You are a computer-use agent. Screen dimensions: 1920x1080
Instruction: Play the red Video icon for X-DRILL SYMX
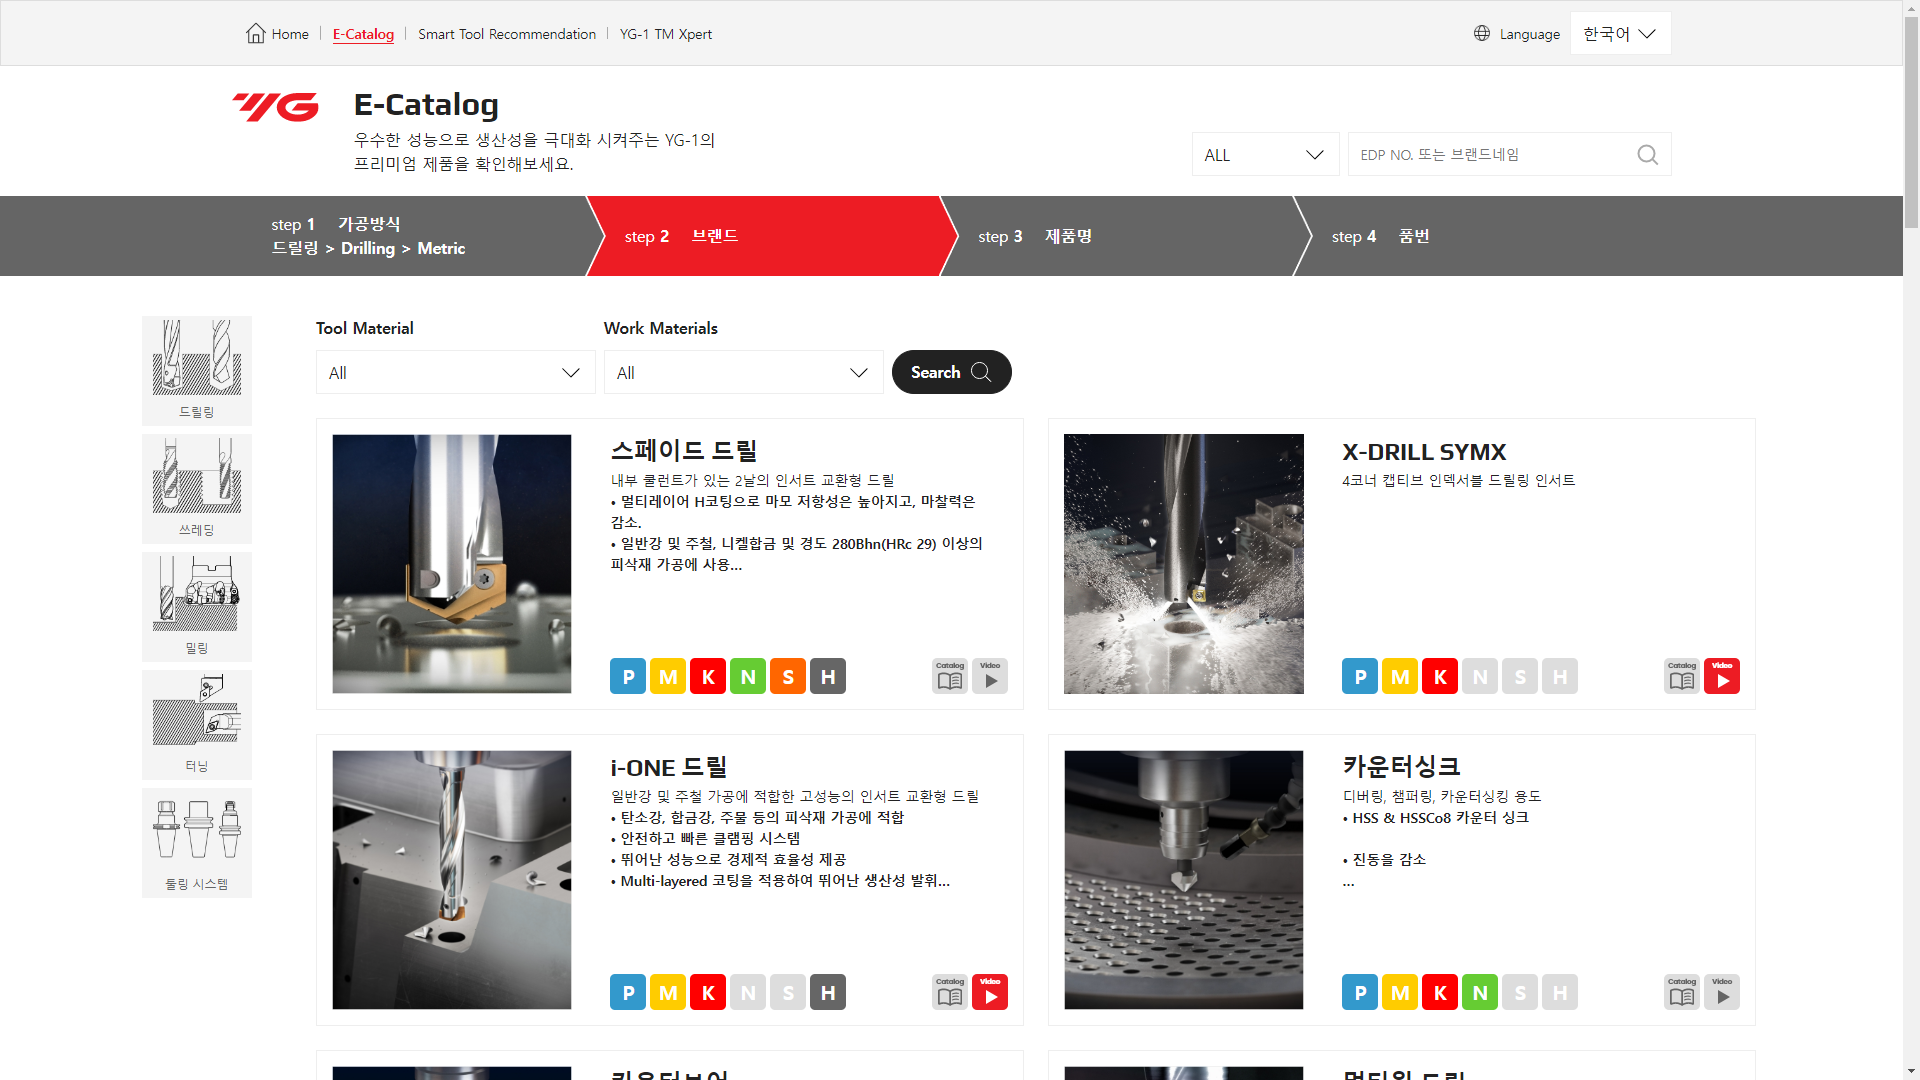pyautogui.click(x=1722, y=676)
